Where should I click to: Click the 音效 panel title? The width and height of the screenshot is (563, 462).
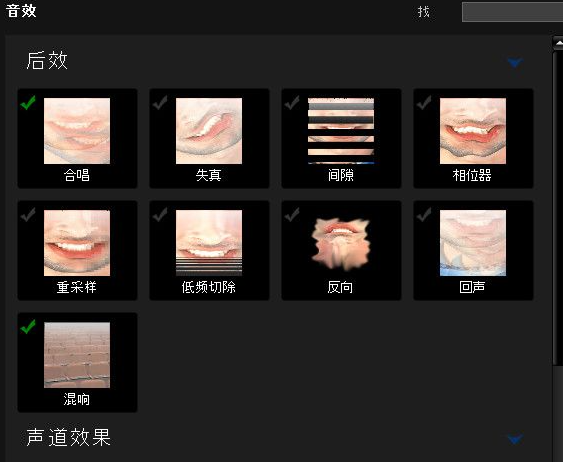pyautogui.click(x=21, y=10)
